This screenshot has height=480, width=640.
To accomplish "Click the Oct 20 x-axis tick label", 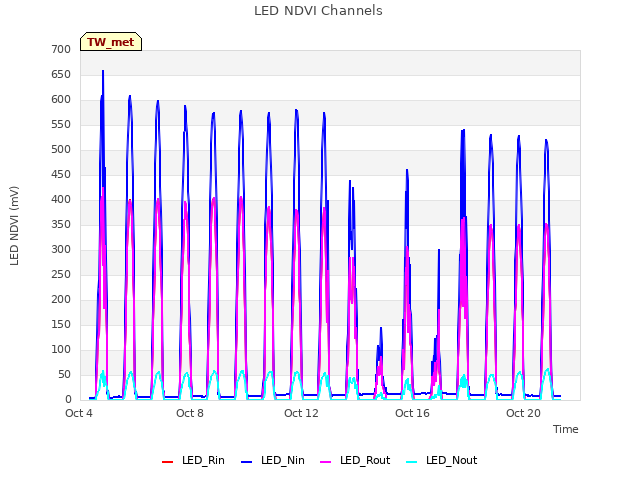I will (x=523, y=413).
